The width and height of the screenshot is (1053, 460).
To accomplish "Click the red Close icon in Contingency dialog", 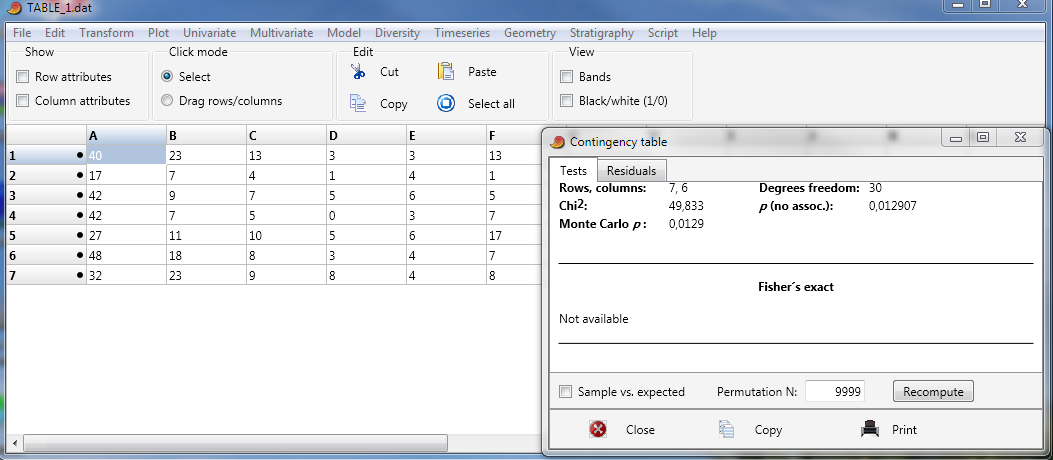I will click(x=597, y=429).
